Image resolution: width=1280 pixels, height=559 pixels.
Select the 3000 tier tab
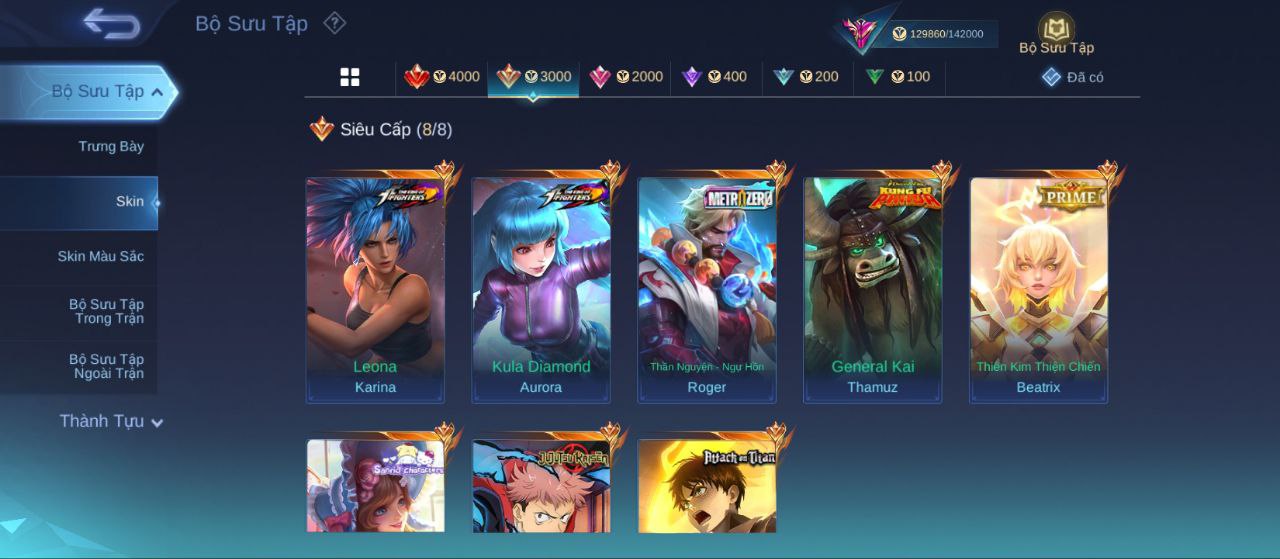534,77
